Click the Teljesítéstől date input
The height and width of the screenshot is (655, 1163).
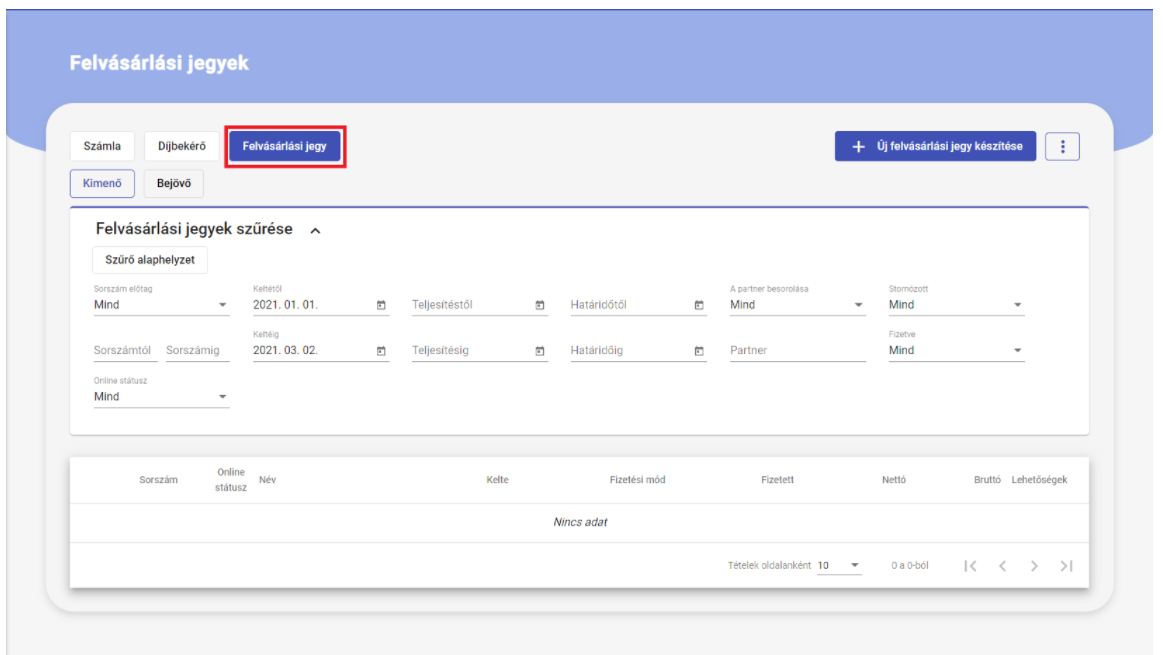pos(472,305)
